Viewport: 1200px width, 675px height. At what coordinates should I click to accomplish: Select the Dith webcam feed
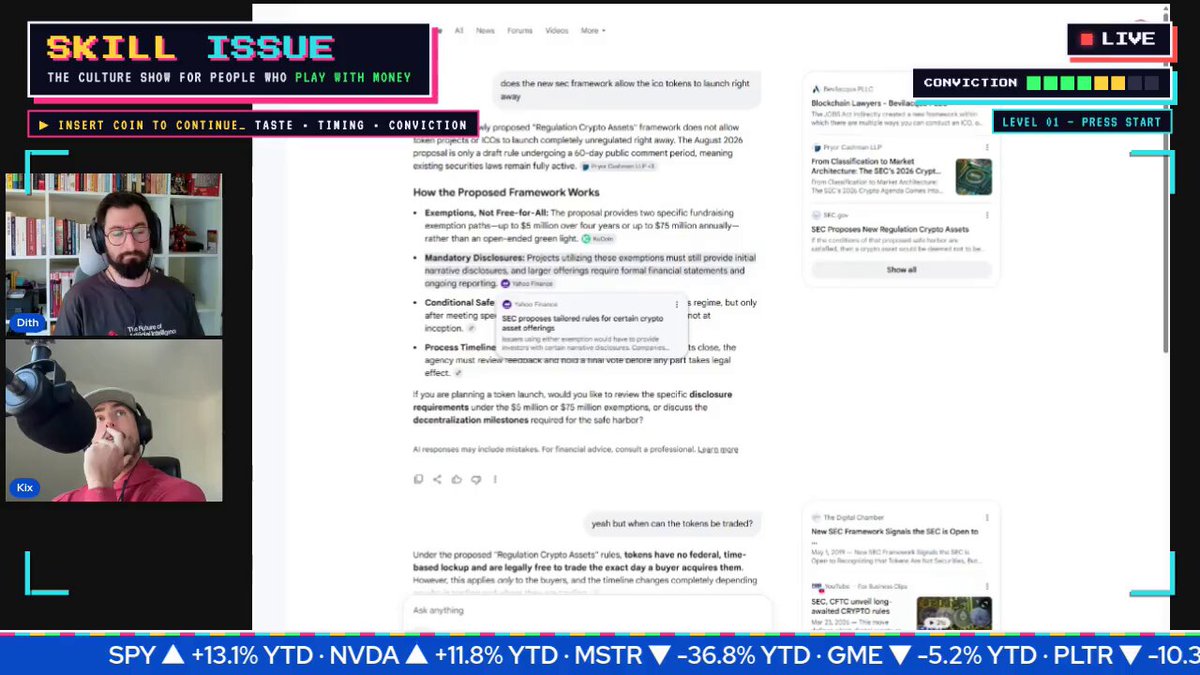pos(114,255)
